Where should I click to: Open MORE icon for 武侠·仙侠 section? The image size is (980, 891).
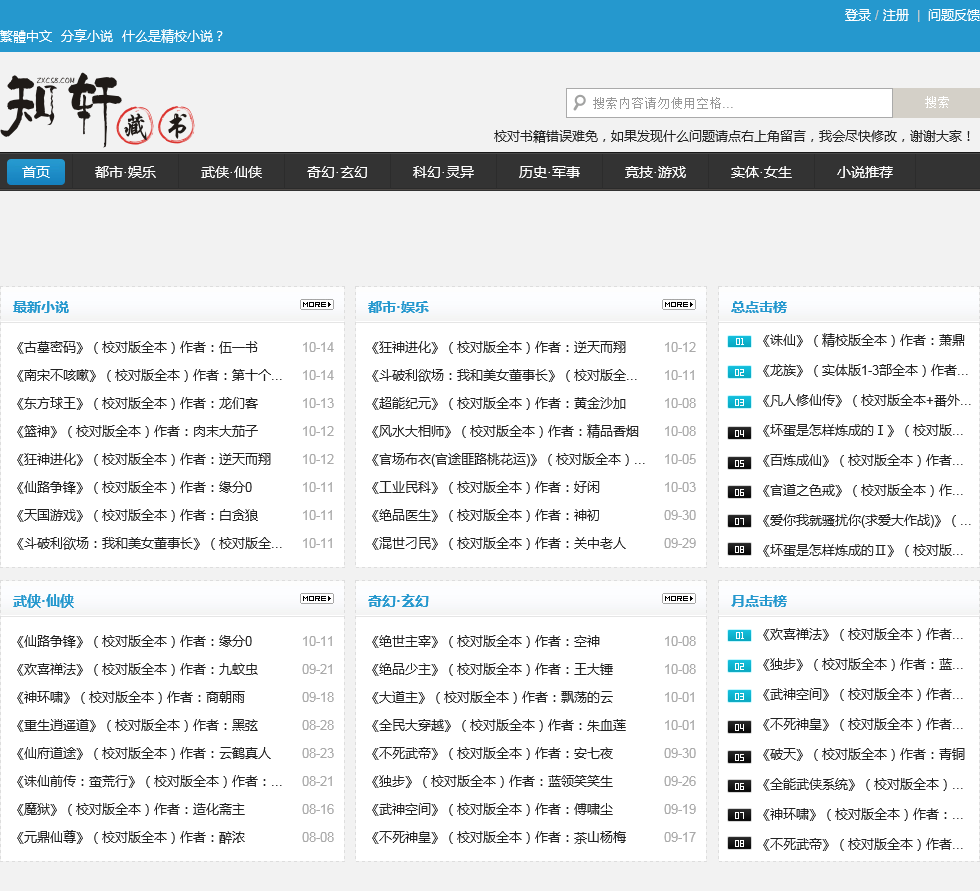tap(316, 598)
